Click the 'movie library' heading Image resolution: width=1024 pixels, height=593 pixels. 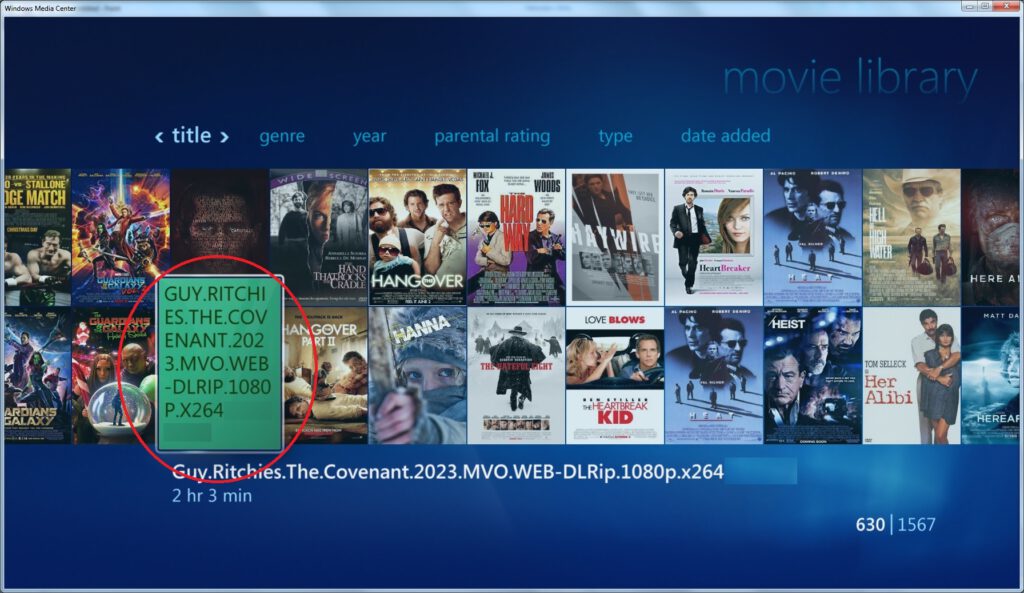click(850, 78)
